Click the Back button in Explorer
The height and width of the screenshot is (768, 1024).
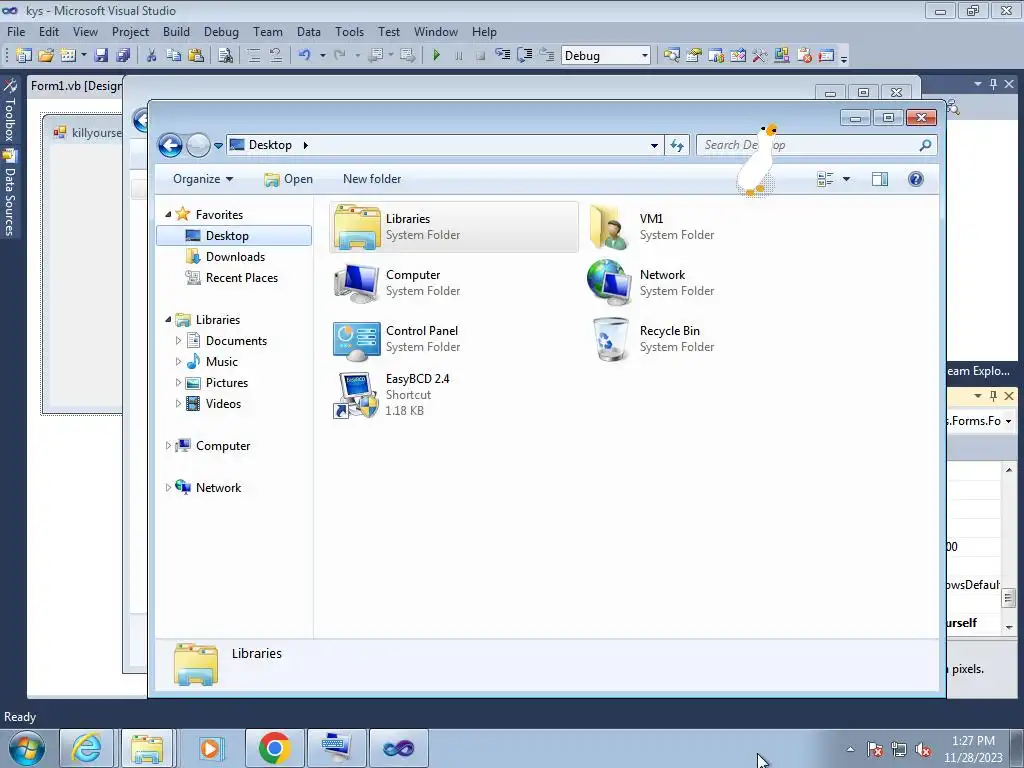[170, 145]
